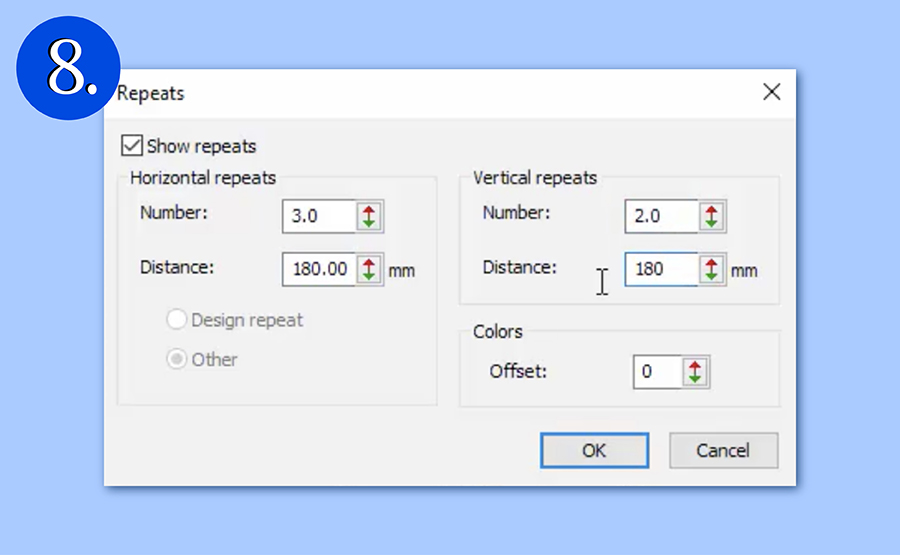Increase vertical repeats Number with up arrow
The height and width of the screenshot is (555, 900).
[x=711, y=210]
